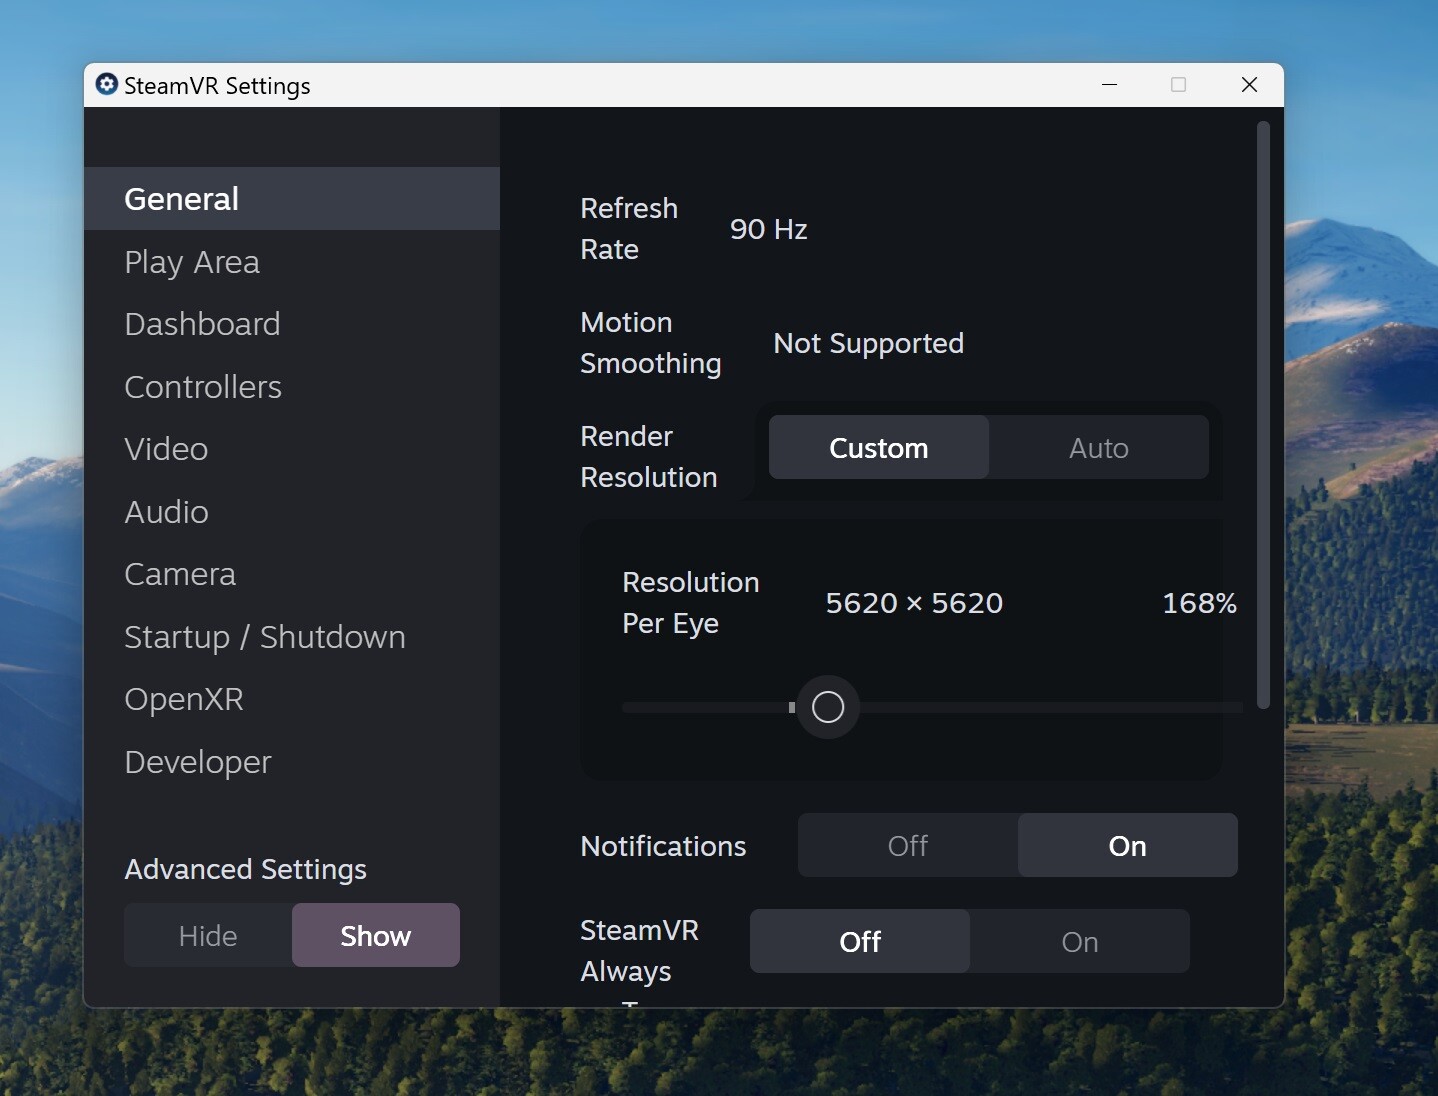This screenshot has height=1096, width=1438.
Task: Click the disabled maximize window button
Action: tap(1179, 85)
